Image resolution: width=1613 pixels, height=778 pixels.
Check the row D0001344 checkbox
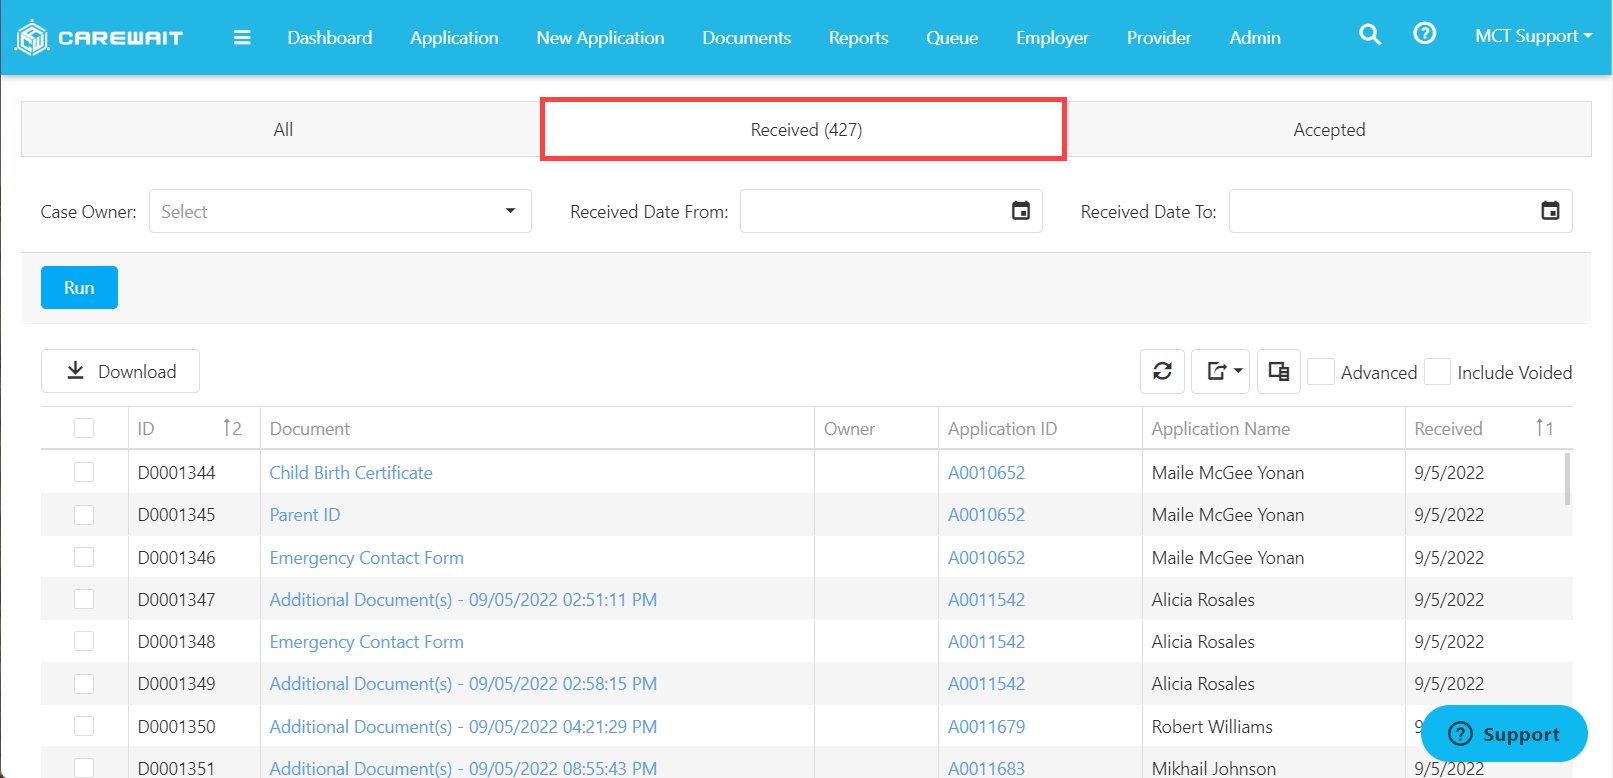[84, 472]
